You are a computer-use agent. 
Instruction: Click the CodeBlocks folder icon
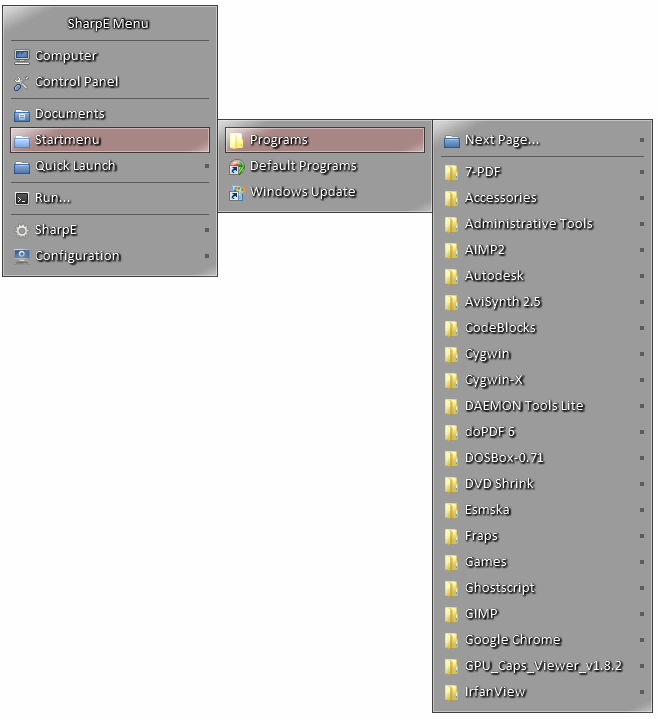pyautogui.click(x=451, y=328)
